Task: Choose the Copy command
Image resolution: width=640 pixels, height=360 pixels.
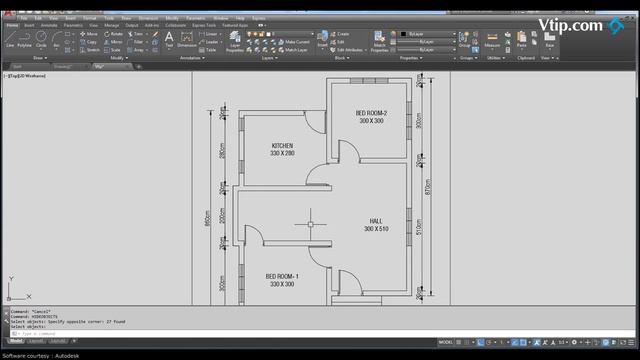Action: 88,42
